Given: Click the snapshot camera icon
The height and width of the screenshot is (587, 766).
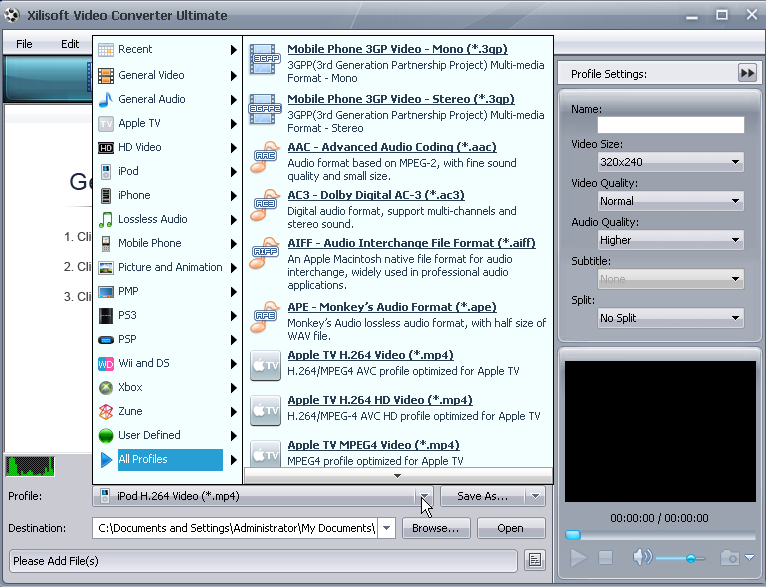Looking at the screenshot, I should (729, 557).
